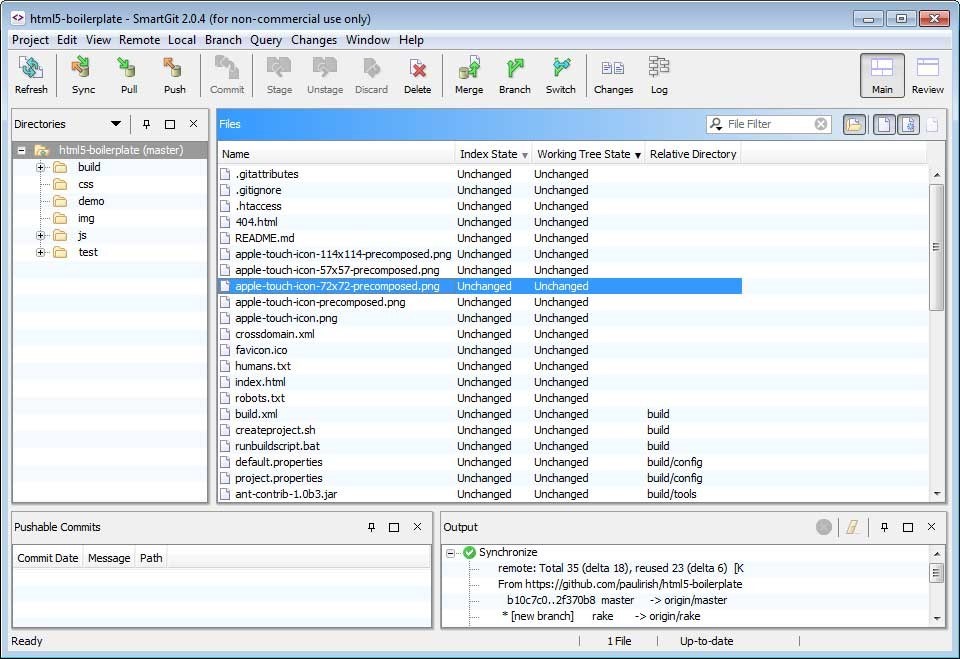Close the Output panel

coord(931,527)
